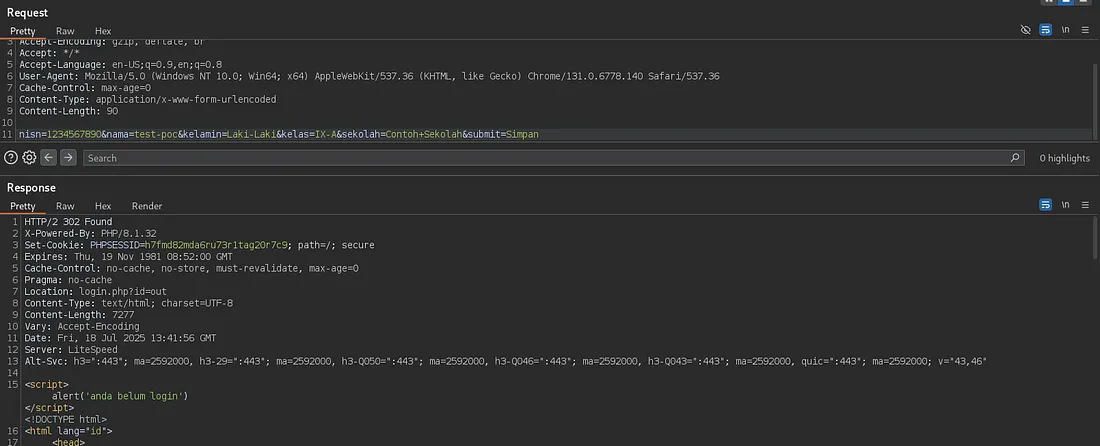The height and width of the screenshot is (446, 1100).
Task: Open the search help question mark icon
Action: pos(11,158)
